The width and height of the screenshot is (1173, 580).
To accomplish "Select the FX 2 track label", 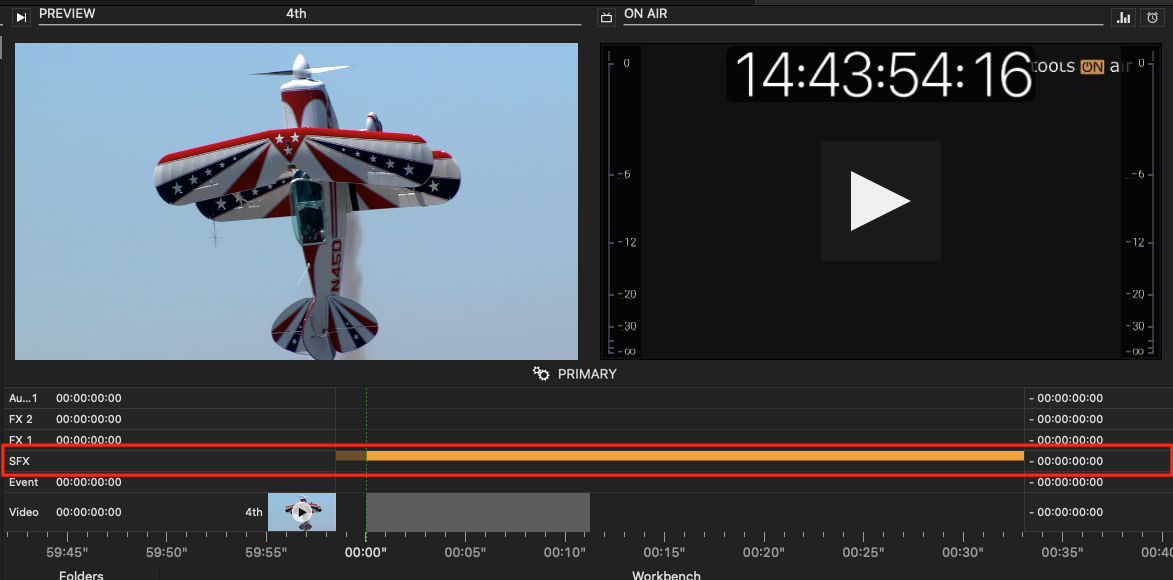I will pyautogui.click(x=21, y=419).
